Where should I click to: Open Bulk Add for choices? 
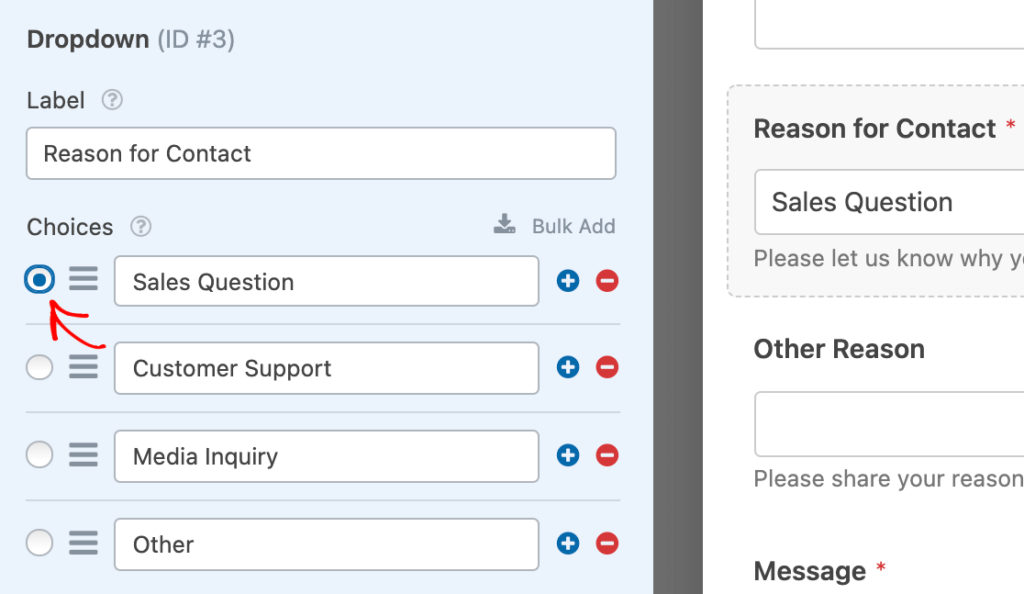click(x=576, y=226)
